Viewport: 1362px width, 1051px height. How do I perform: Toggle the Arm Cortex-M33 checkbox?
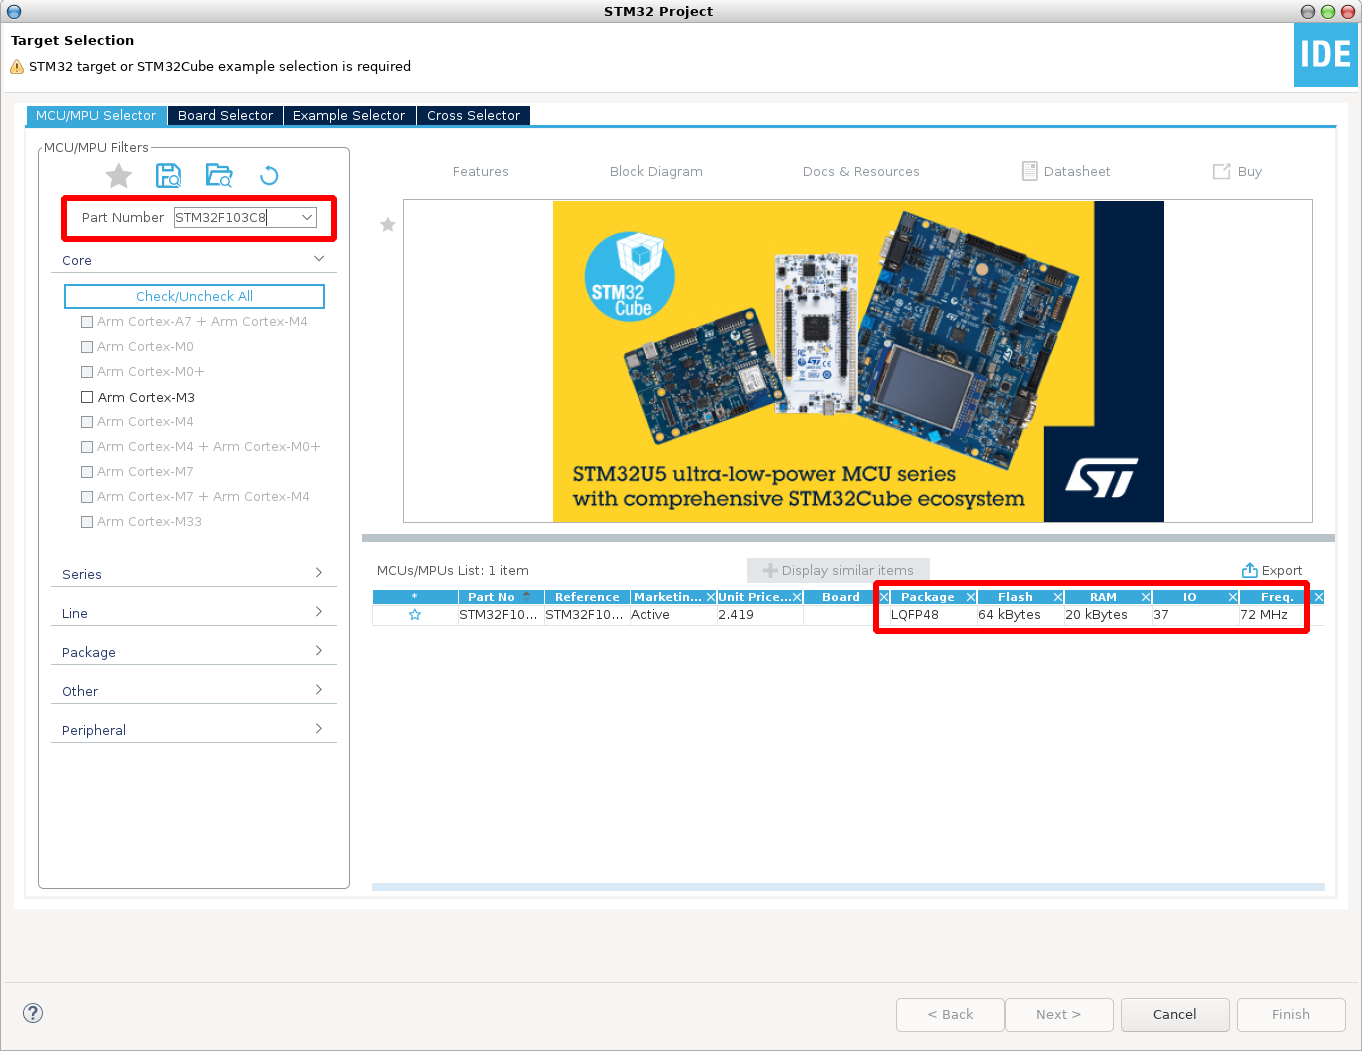87,522
